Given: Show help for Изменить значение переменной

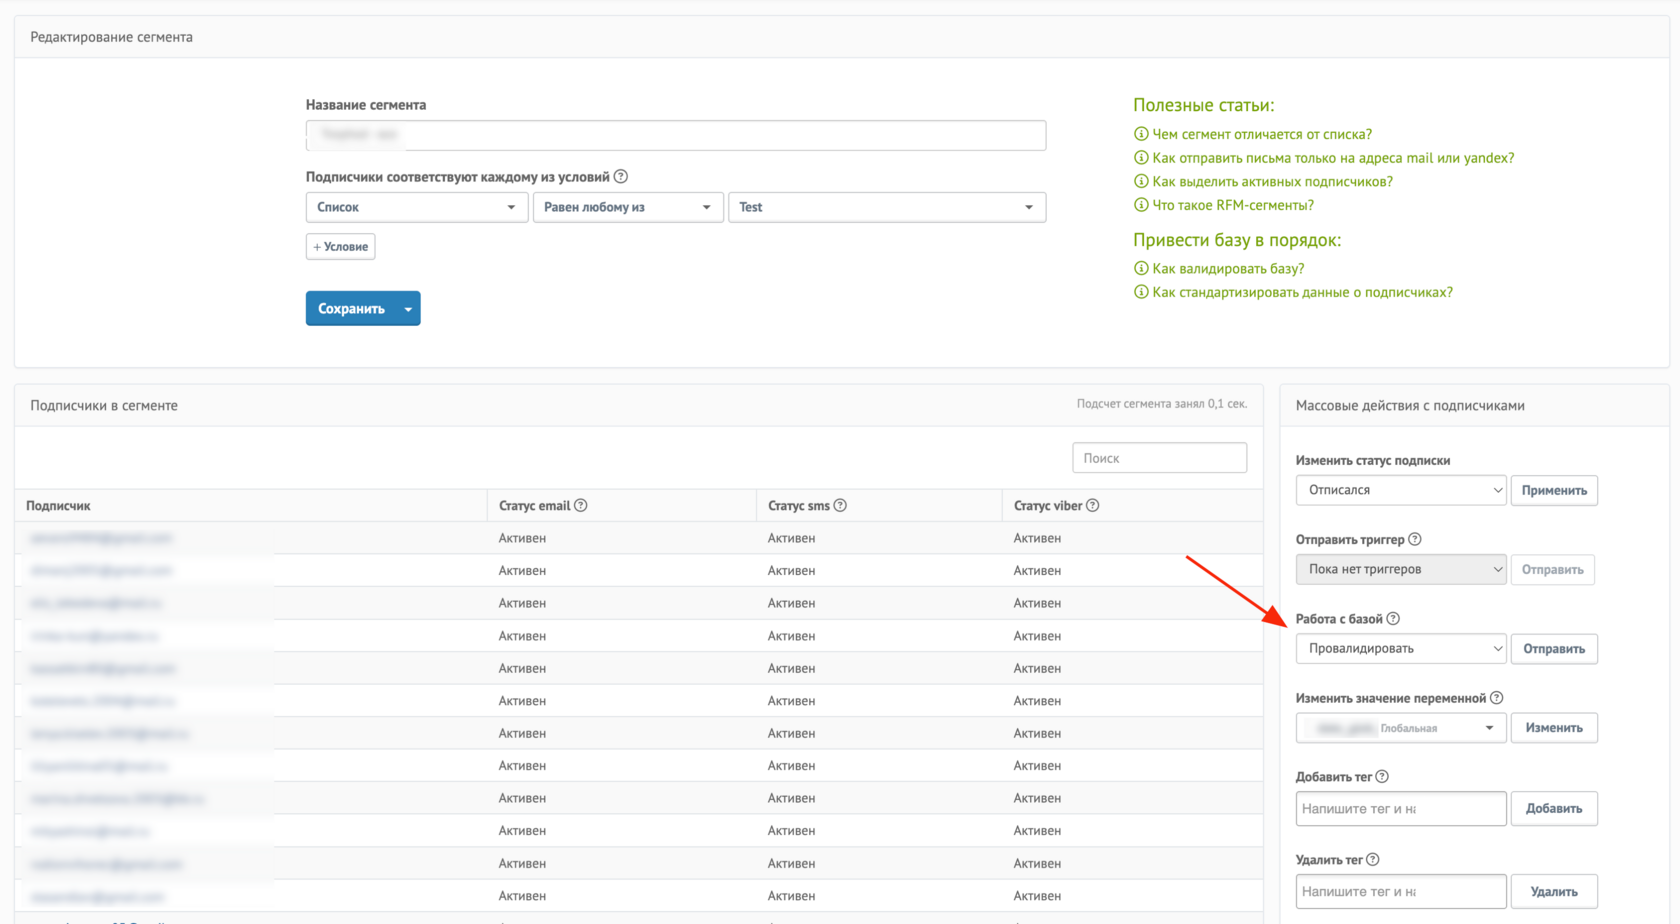Looking at the screenshot, I should [1497, 698].
